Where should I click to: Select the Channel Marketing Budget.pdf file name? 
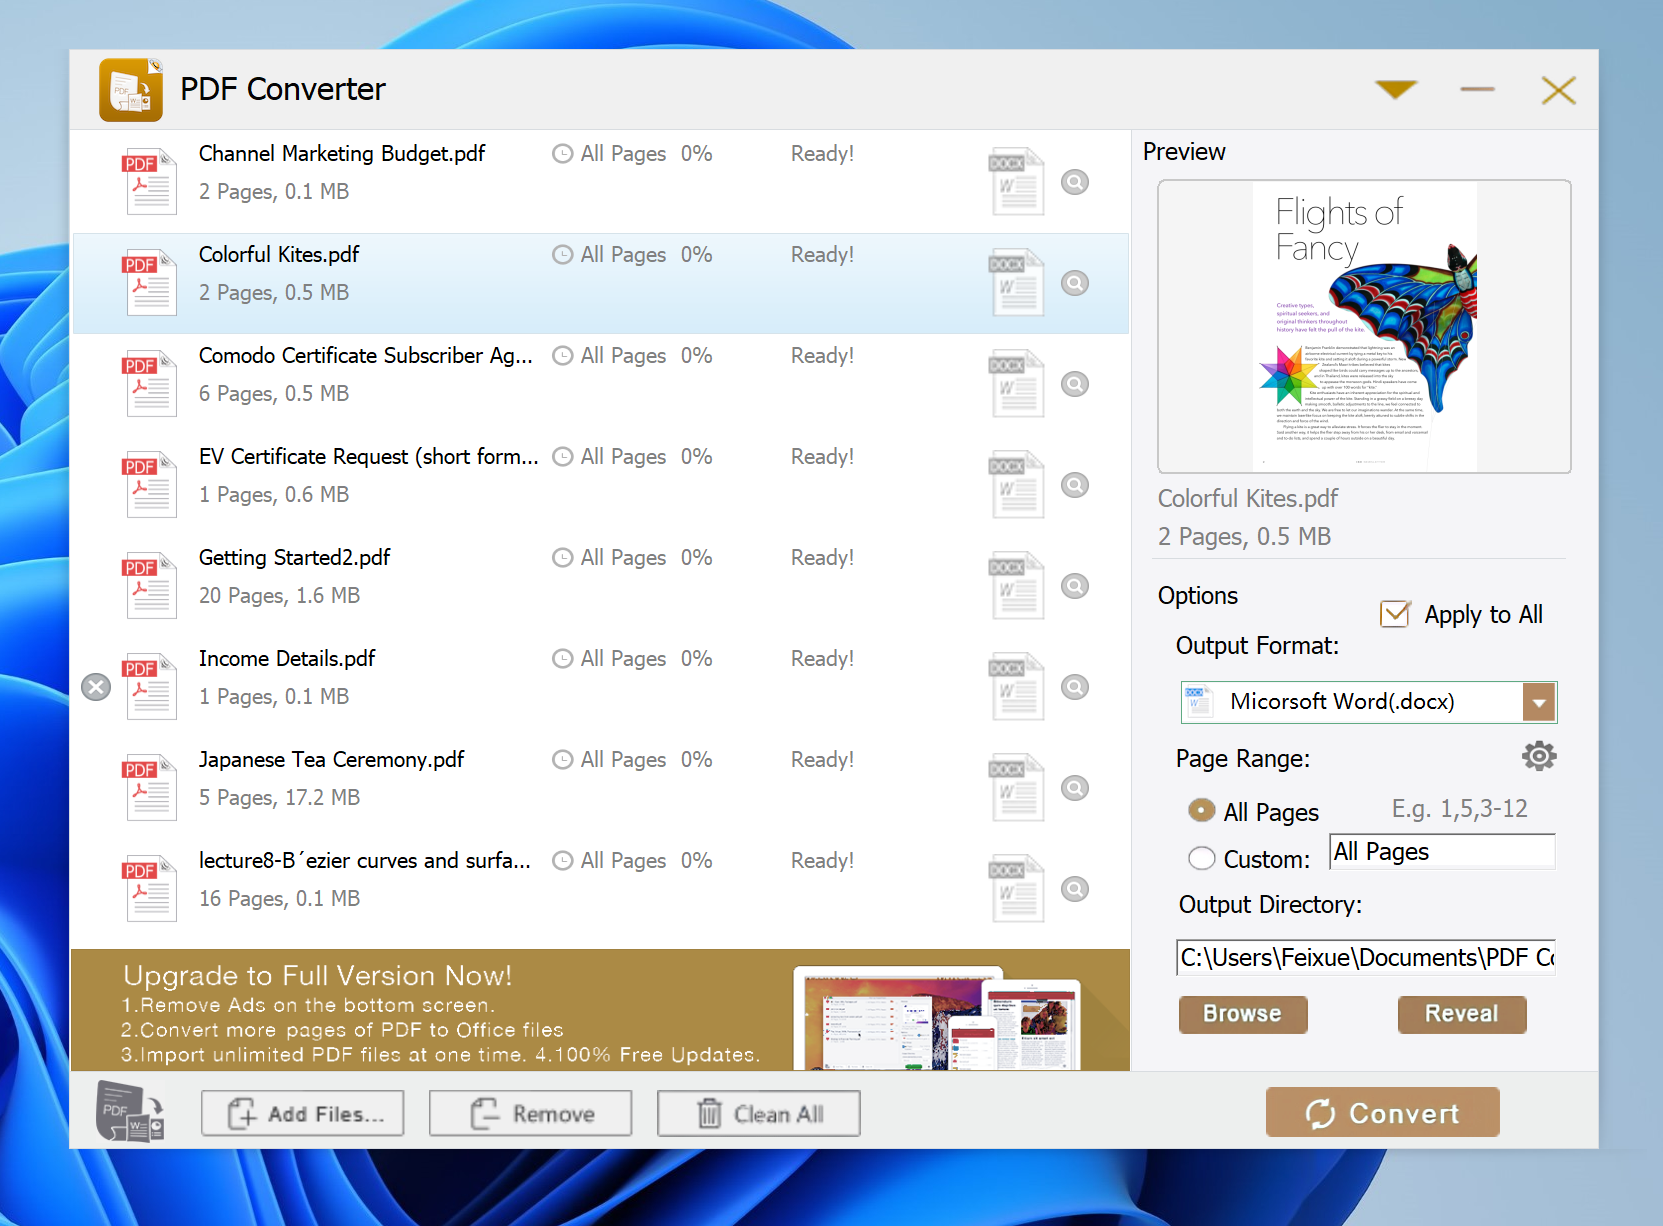pos(342,154)
